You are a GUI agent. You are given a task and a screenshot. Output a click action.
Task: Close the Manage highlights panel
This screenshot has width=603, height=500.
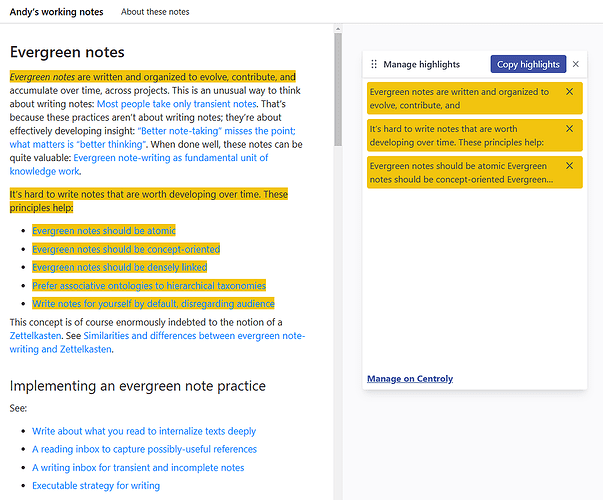point(576,64)
